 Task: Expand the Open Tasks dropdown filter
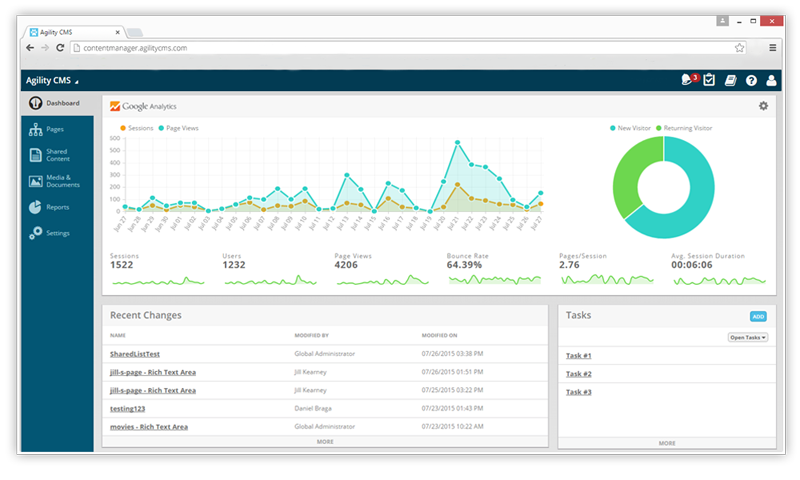tap(747, 338)
